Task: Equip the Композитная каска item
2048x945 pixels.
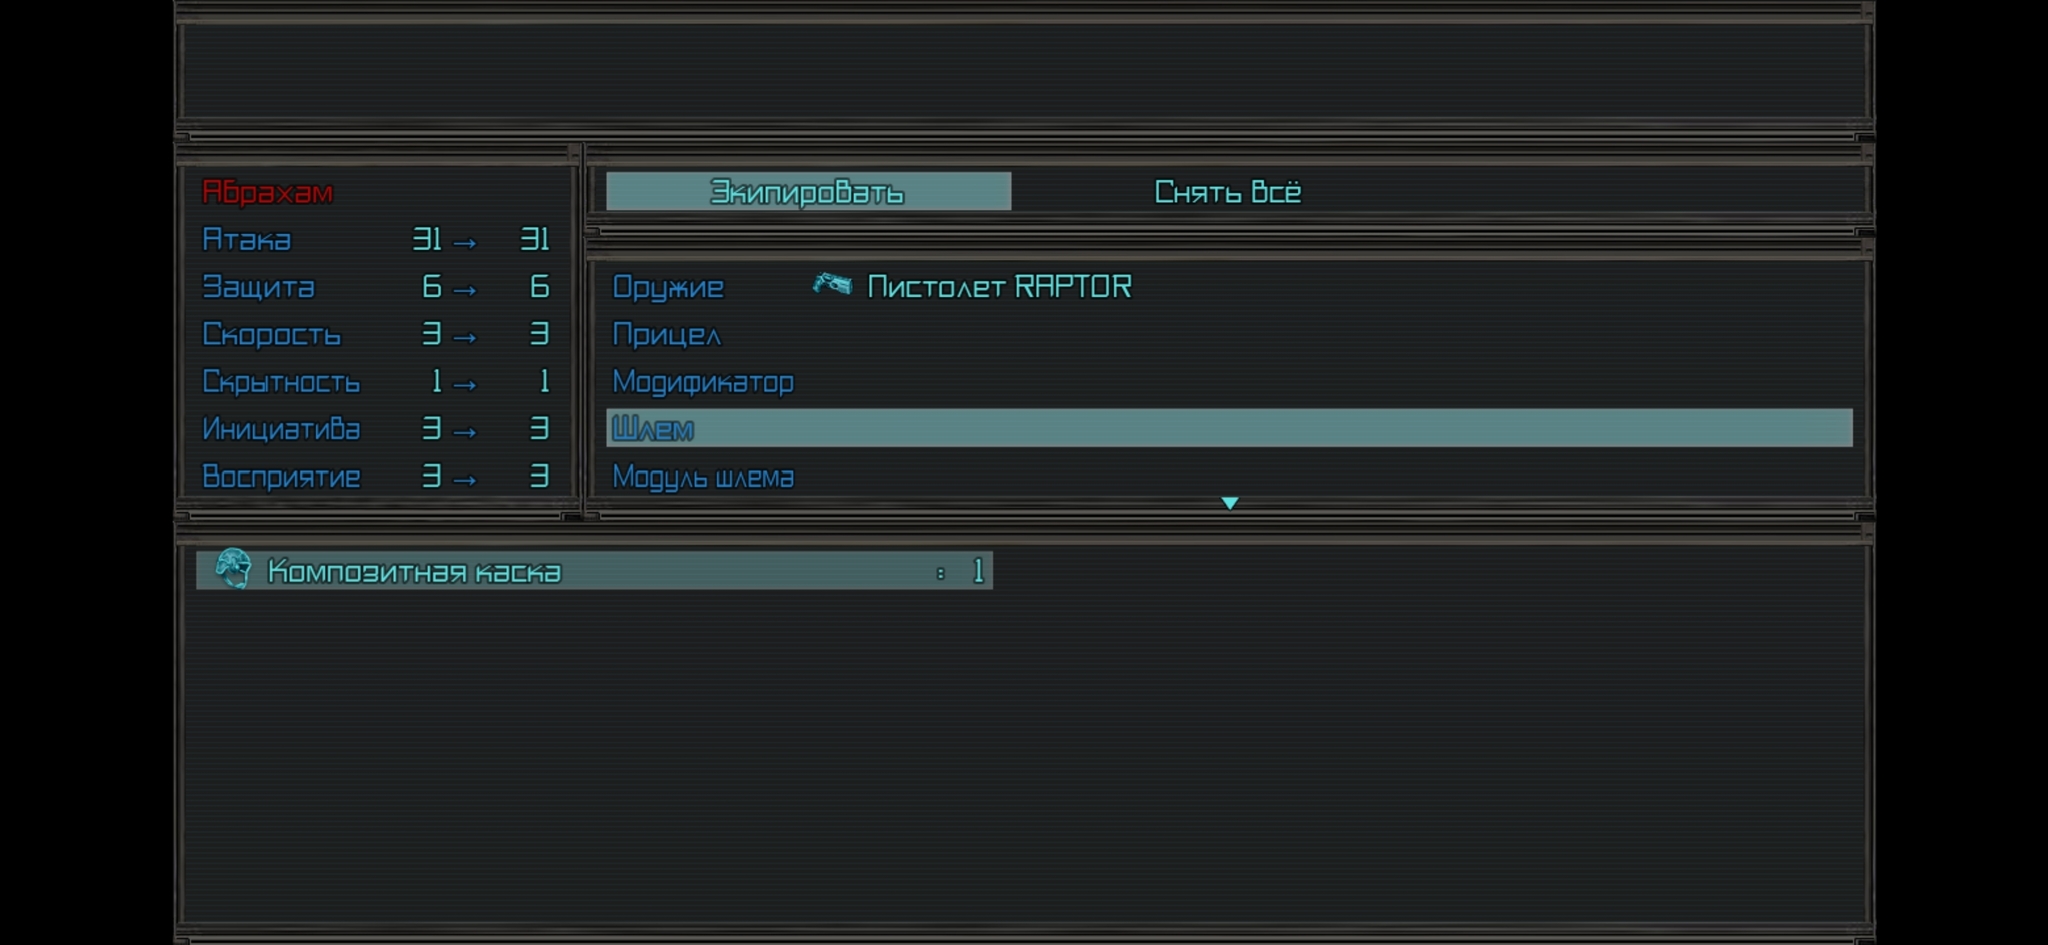Action: (414, 572)
